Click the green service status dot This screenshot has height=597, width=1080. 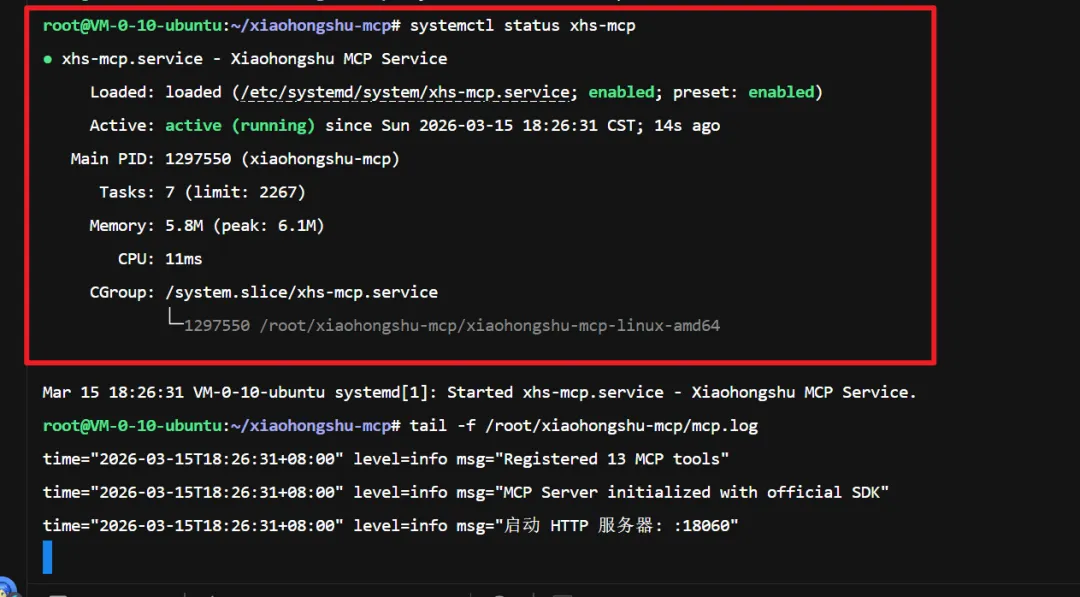(x=48, y=59)
